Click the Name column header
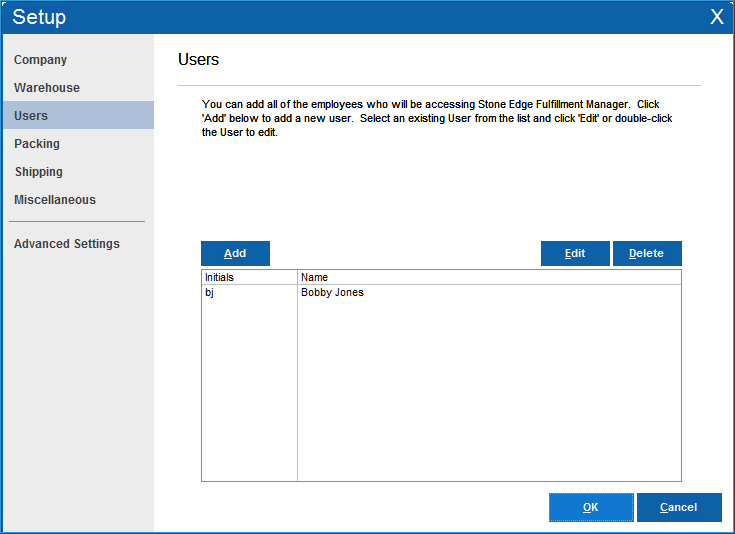The width and height of the screenshot is (735, 534). point(488,277)
